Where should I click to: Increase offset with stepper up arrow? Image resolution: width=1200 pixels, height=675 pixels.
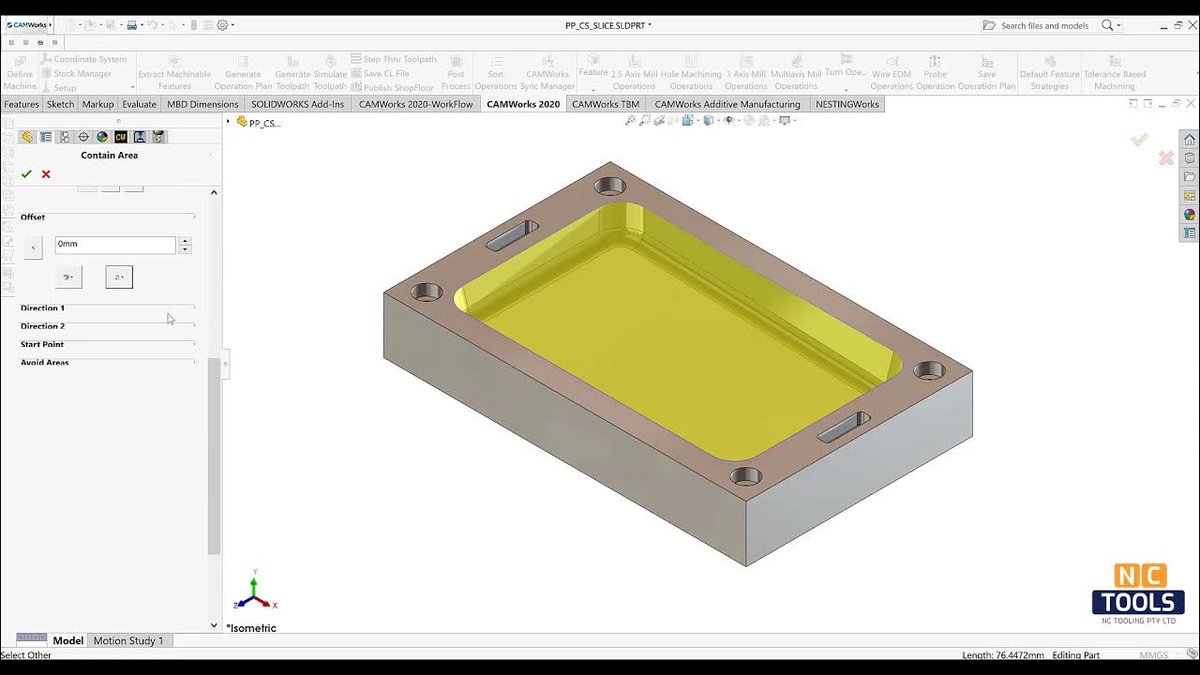point(185,241)
